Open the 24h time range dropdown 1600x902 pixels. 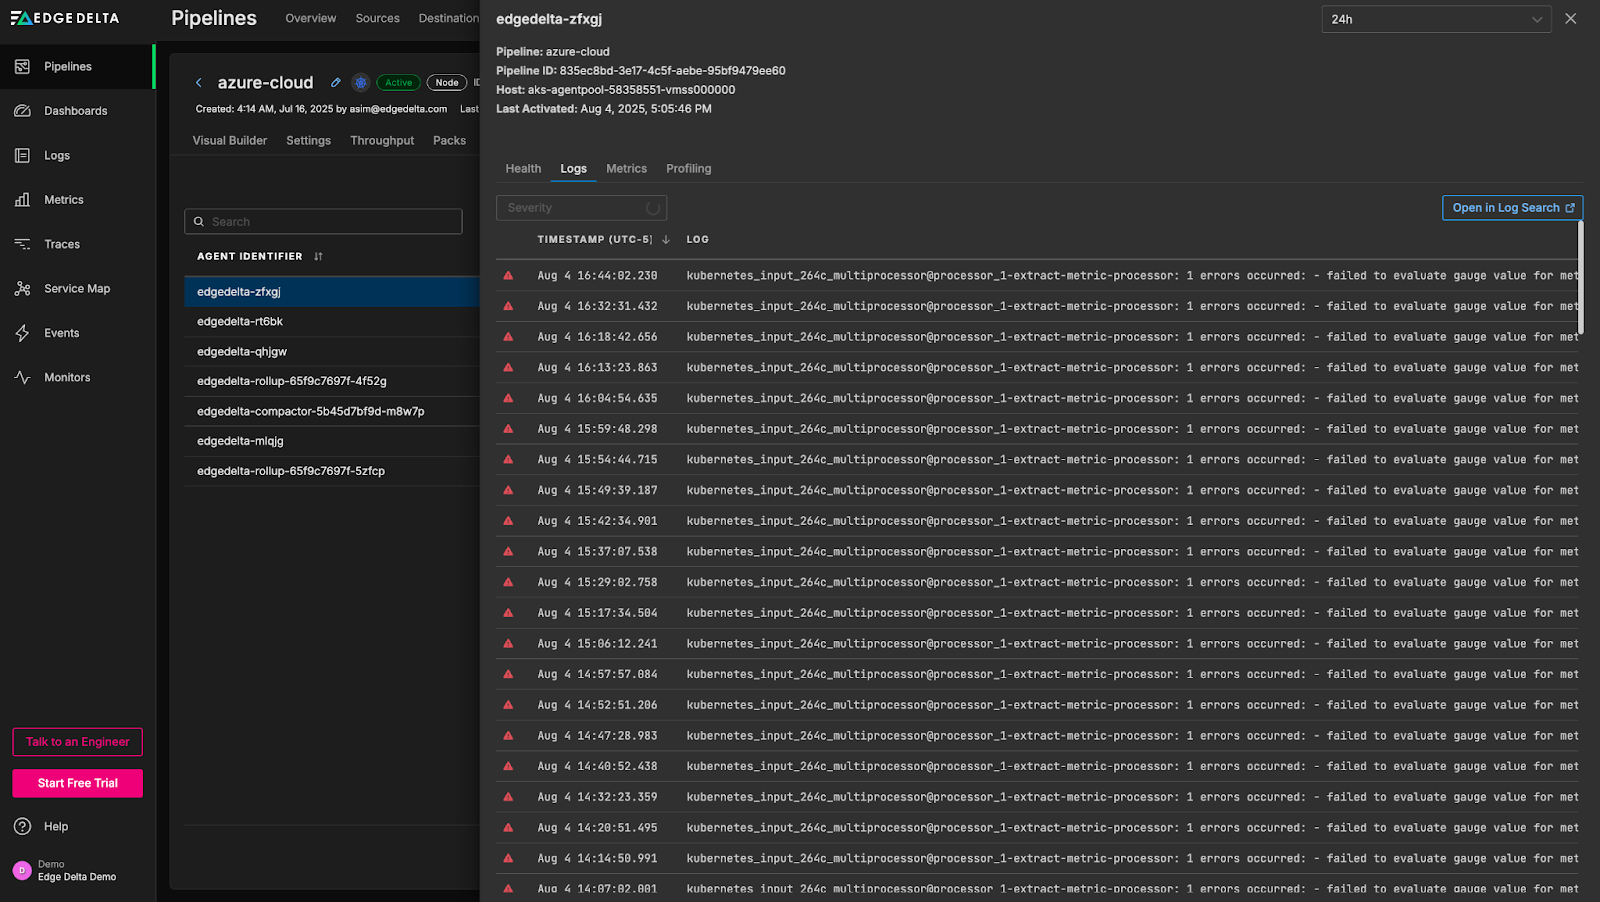point(1435,19)
